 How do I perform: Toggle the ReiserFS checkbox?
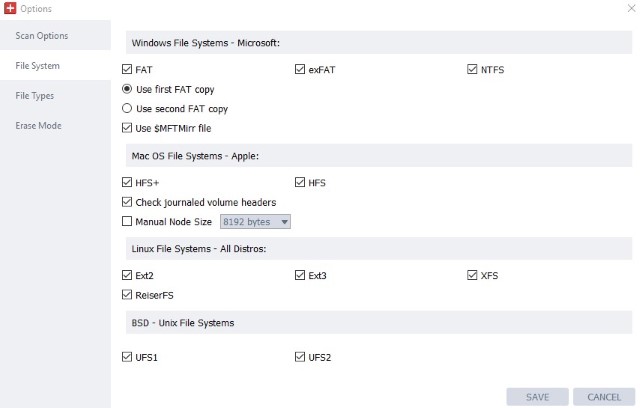coord(126,295)
